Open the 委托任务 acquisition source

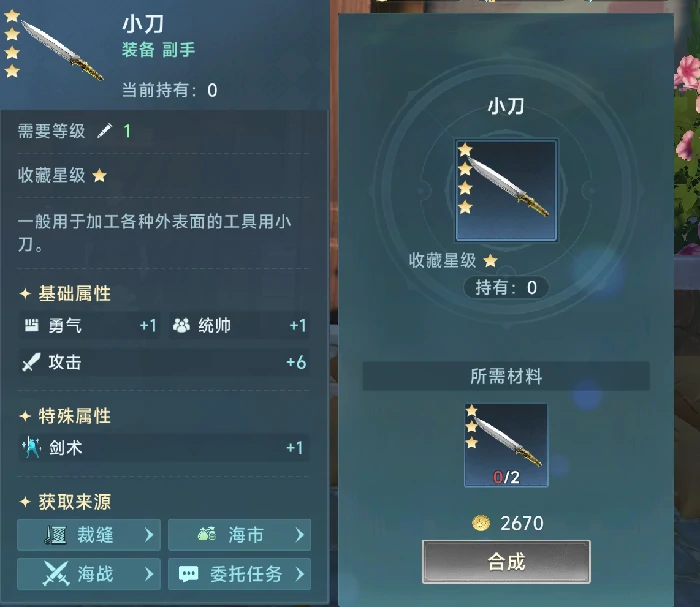pyautogui.click(x=239, y=574)
